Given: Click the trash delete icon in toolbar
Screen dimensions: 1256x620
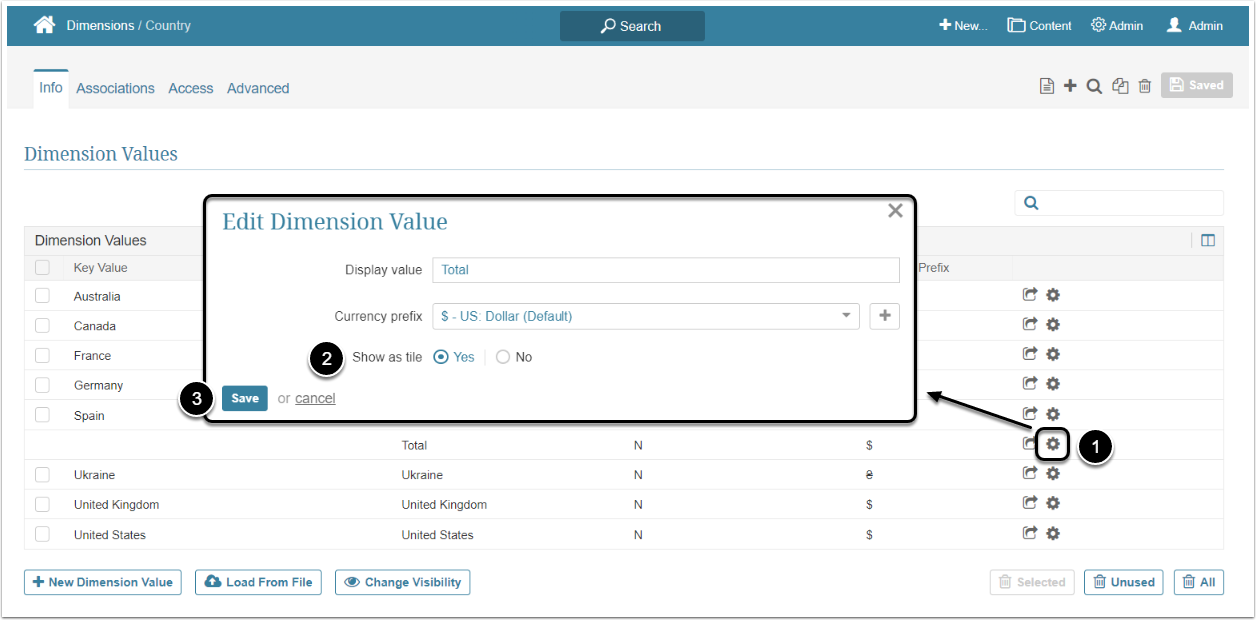Looking at the screenshot, I should point(1145,86).
